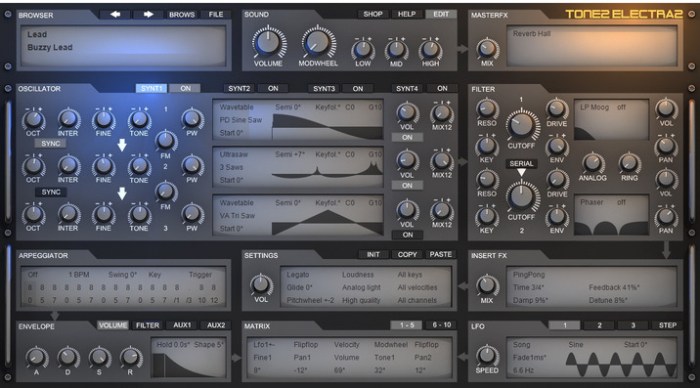Click the FM knob above oscillator 2
700x388 pixels.
click(166, 141)
